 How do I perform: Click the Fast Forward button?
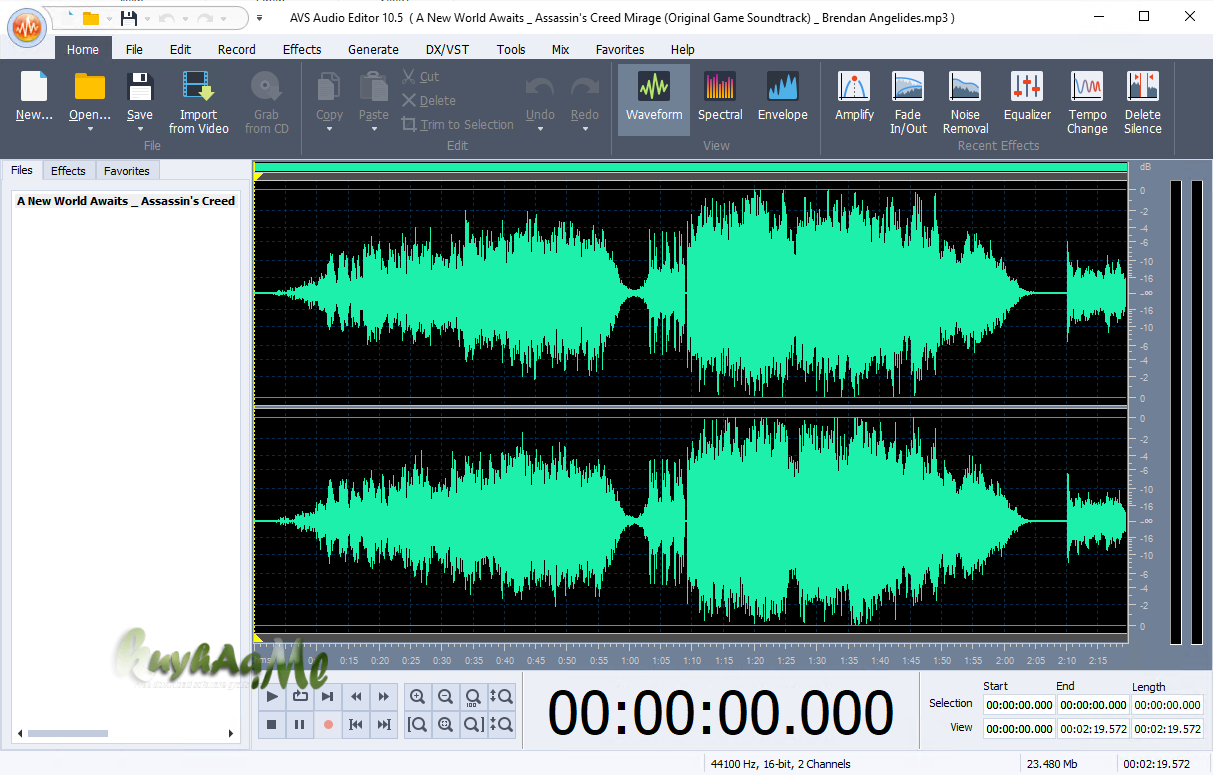point(384,697)
